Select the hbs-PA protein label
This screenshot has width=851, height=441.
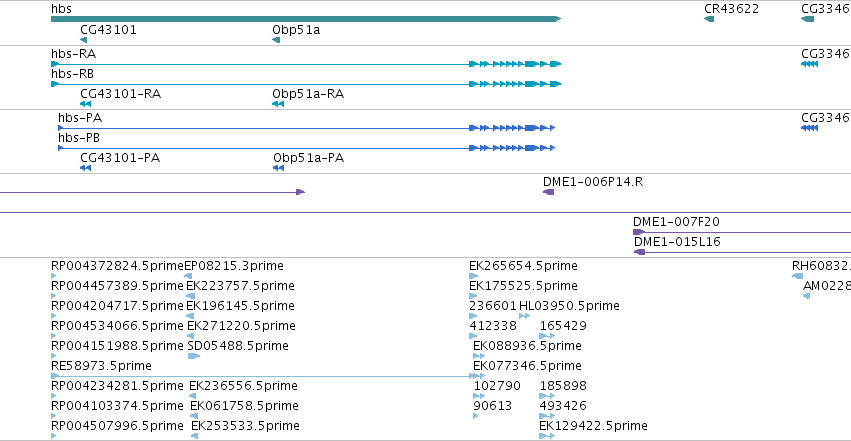coord(80,118)
